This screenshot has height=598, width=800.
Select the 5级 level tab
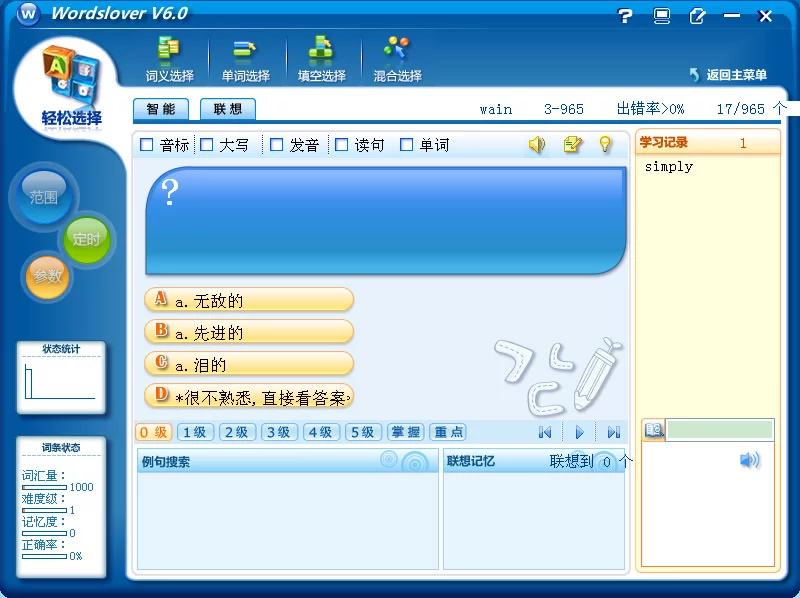363,433
